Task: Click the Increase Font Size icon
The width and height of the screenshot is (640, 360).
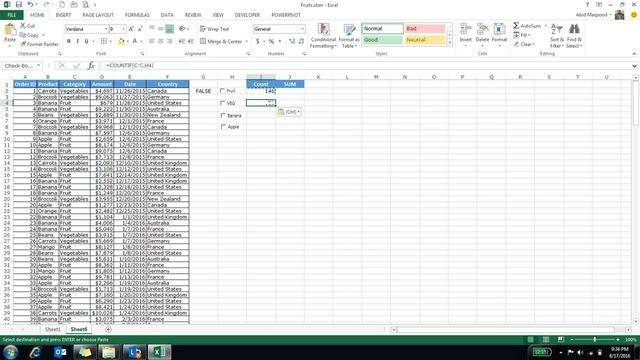Action: pyautogui.click(x=131, y=29)
